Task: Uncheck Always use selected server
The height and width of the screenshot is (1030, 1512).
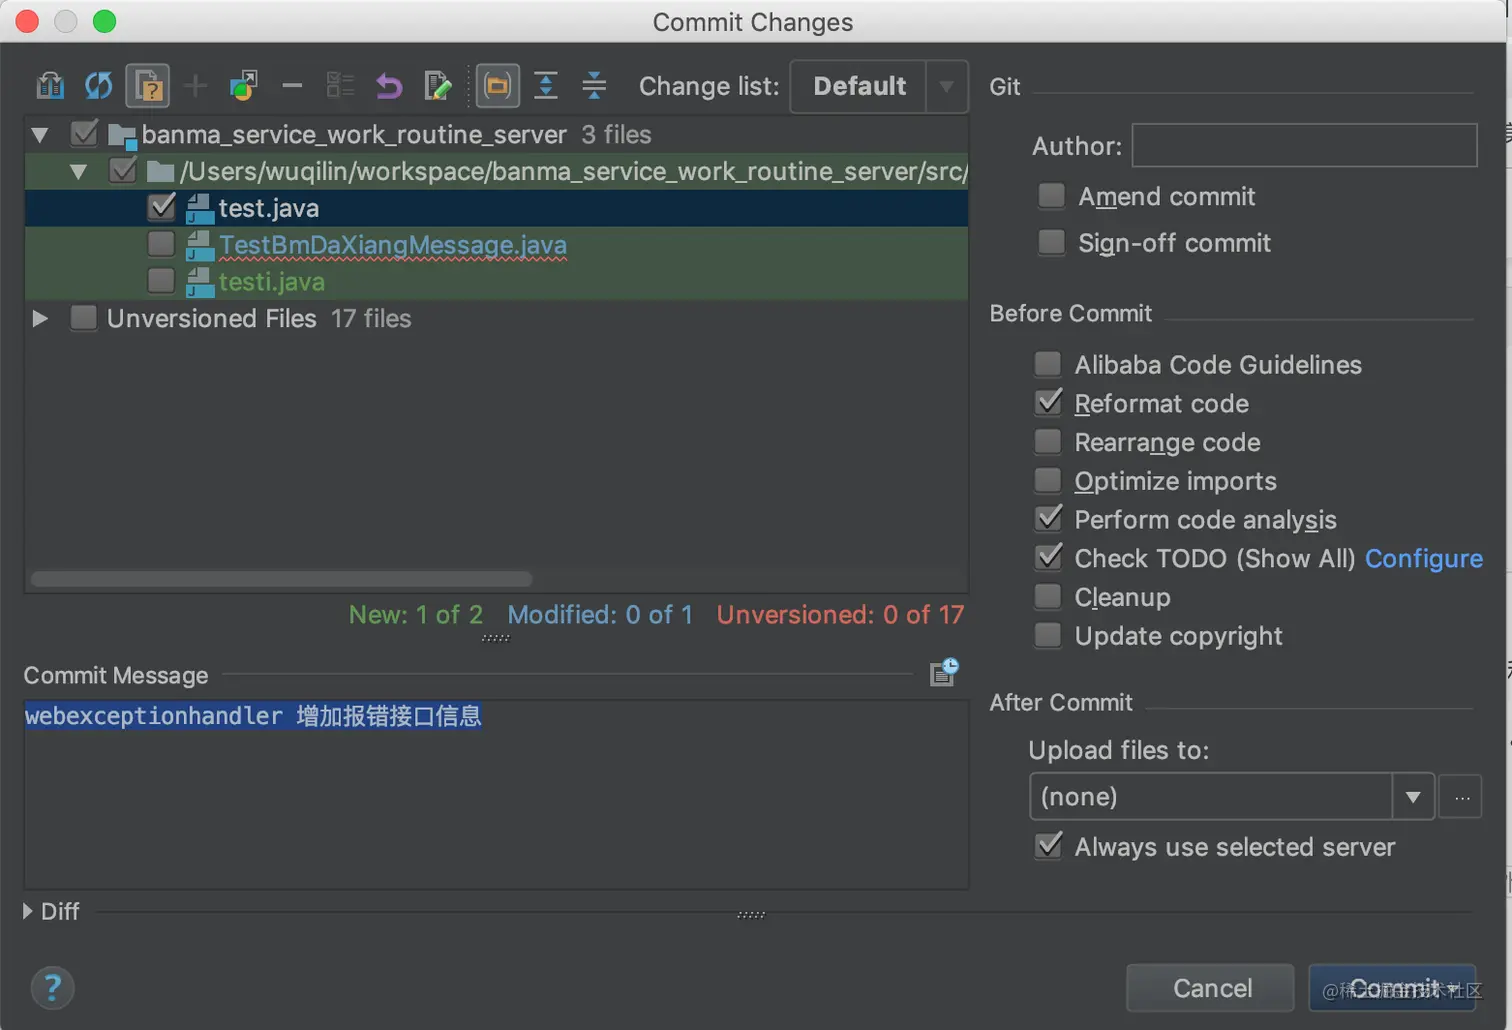Action: 1048,846
